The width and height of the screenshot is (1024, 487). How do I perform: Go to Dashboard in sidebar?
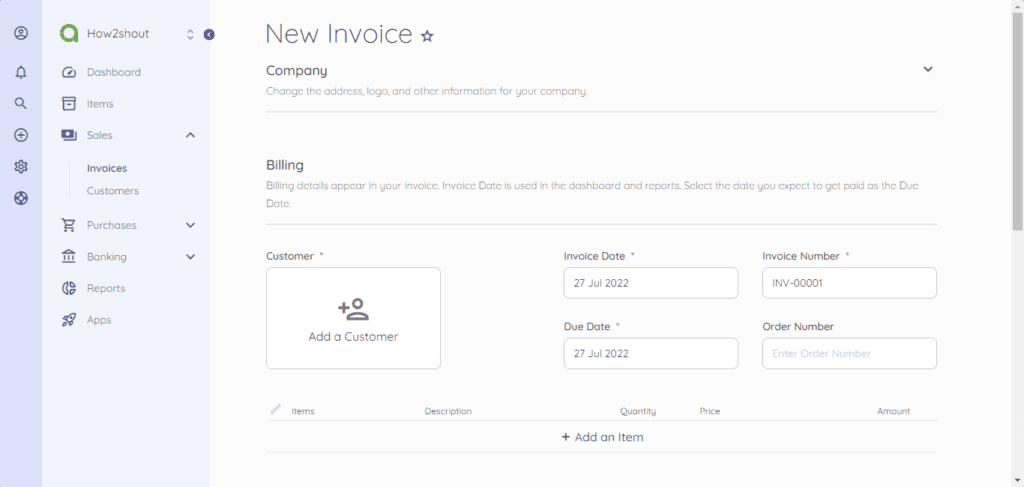[113, 72]
